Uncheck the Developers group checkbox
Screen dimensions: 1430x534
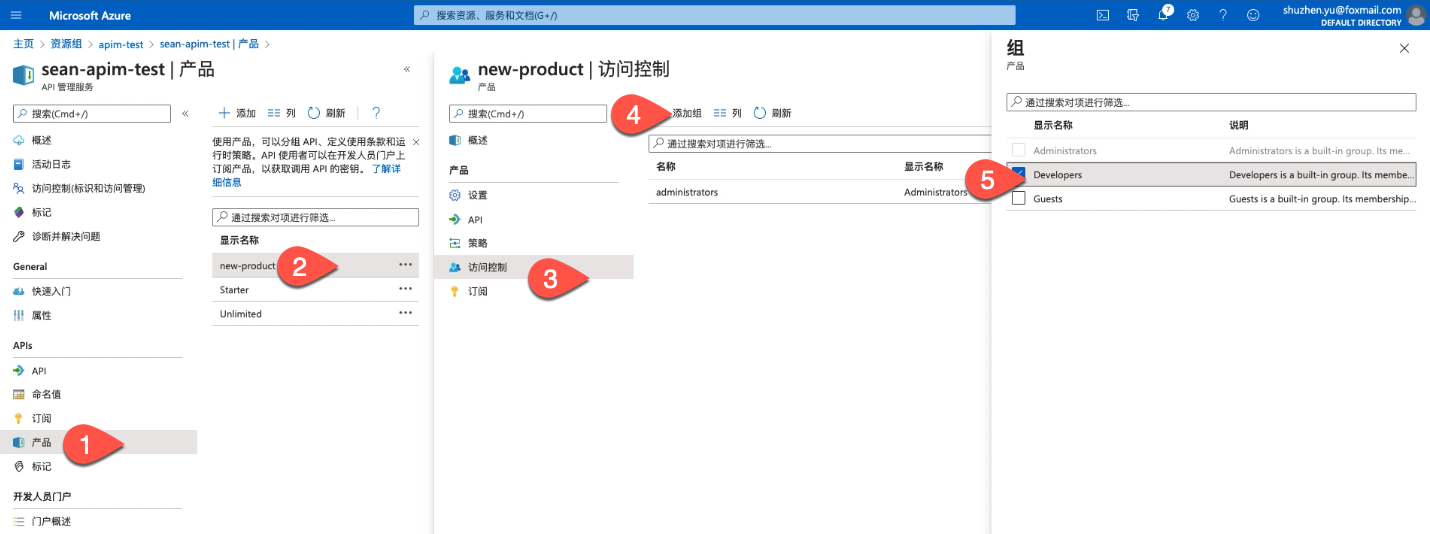pos(1019,174)
